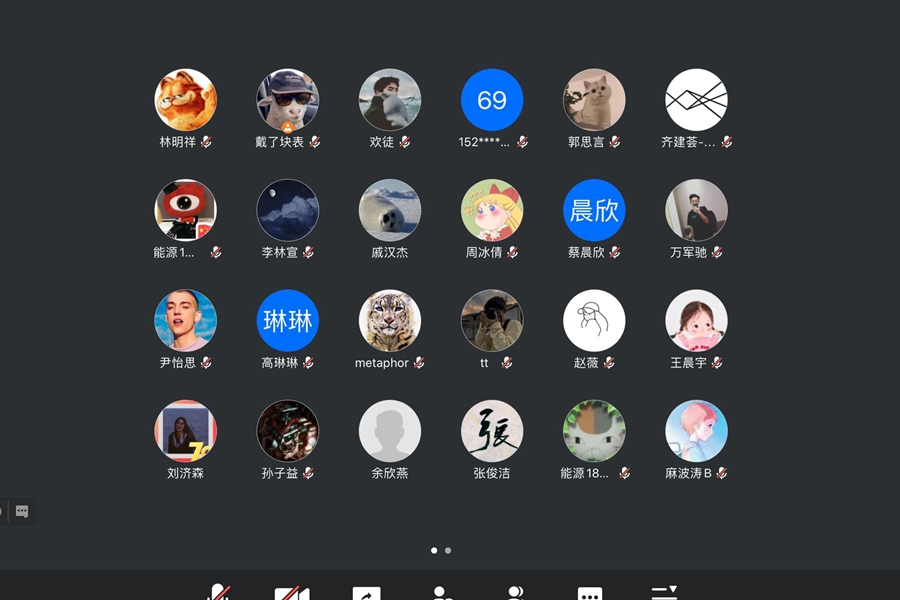This screenshot has height=600, width=900.
Task: Open the chat bubble icon in the bottom toolbar
Action: pos(590,593)
